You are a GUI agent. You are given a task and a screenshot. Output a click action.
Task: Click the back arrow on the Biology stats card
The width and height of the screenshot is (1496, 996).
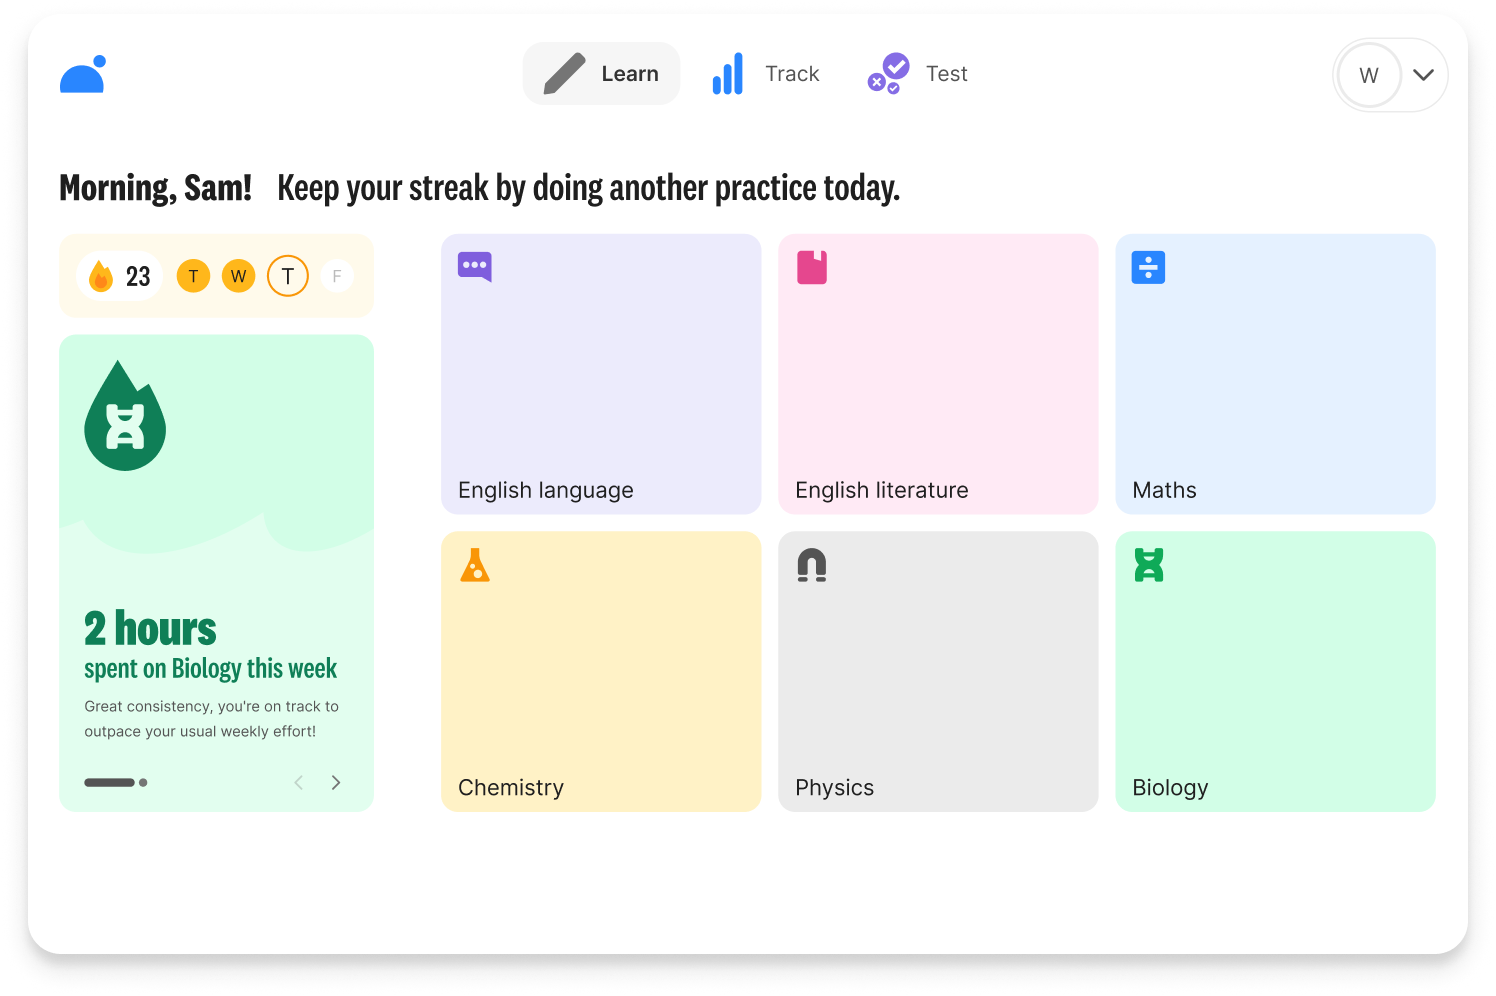tap(298, 782)
